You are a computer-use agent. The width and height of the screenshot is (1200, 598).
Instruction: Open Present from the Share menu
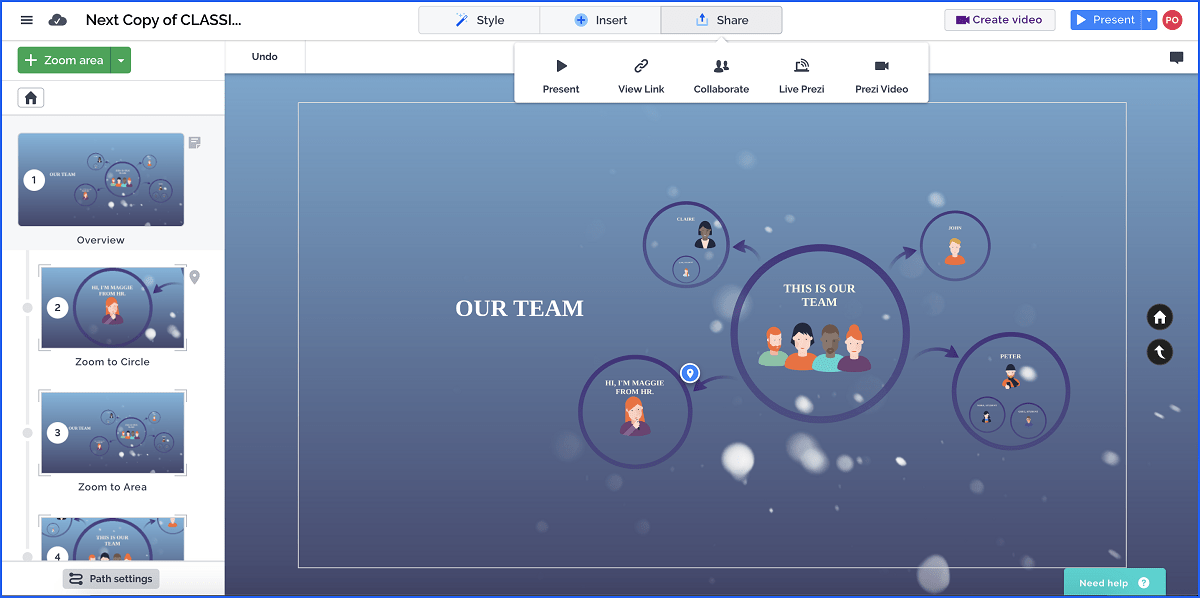(x=560, y=73)
